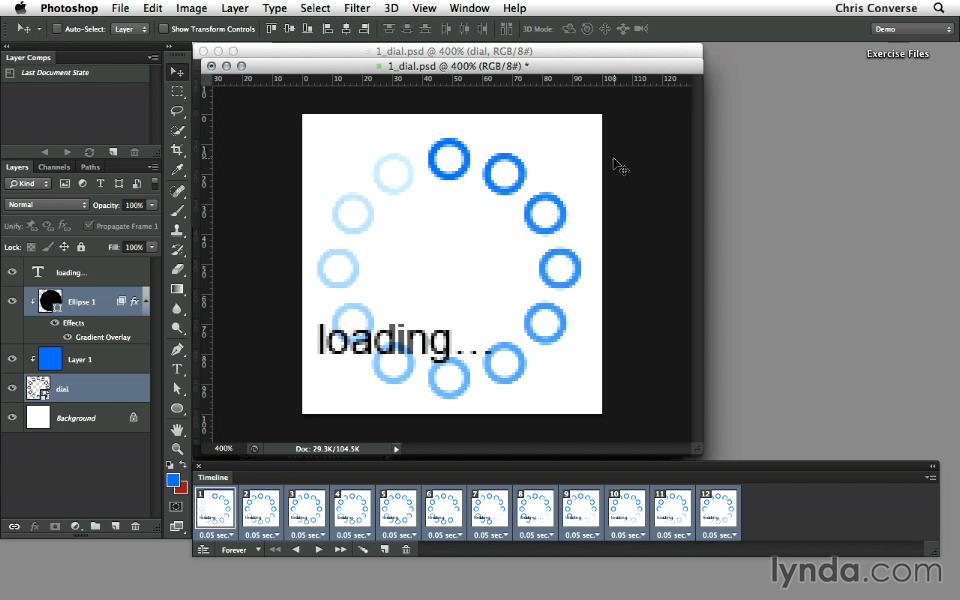Click the Clone Stamp tool
This screenshot has width=960, height=600.
[x=177, y=230]
